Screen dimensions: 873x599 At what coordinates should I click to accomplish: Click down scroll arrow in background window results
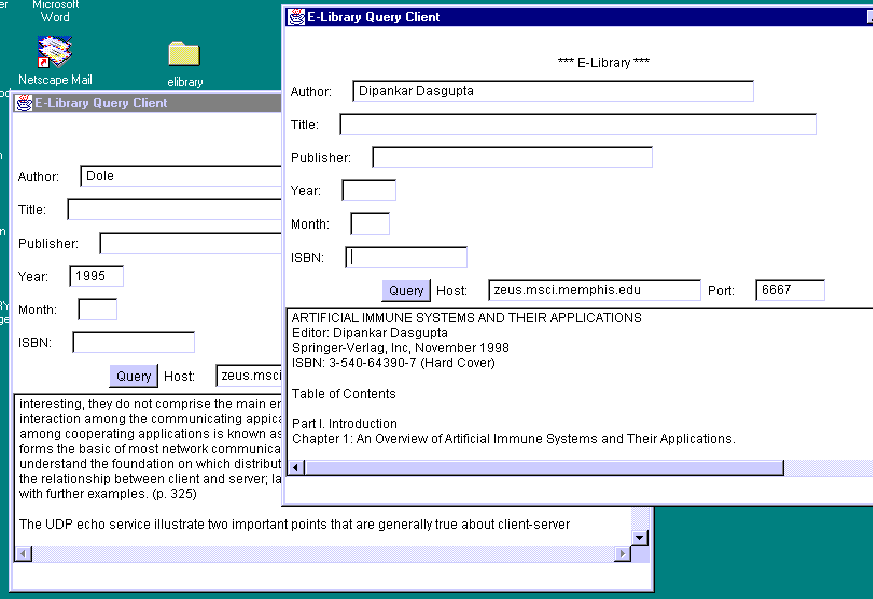click(x=640, y=538)
